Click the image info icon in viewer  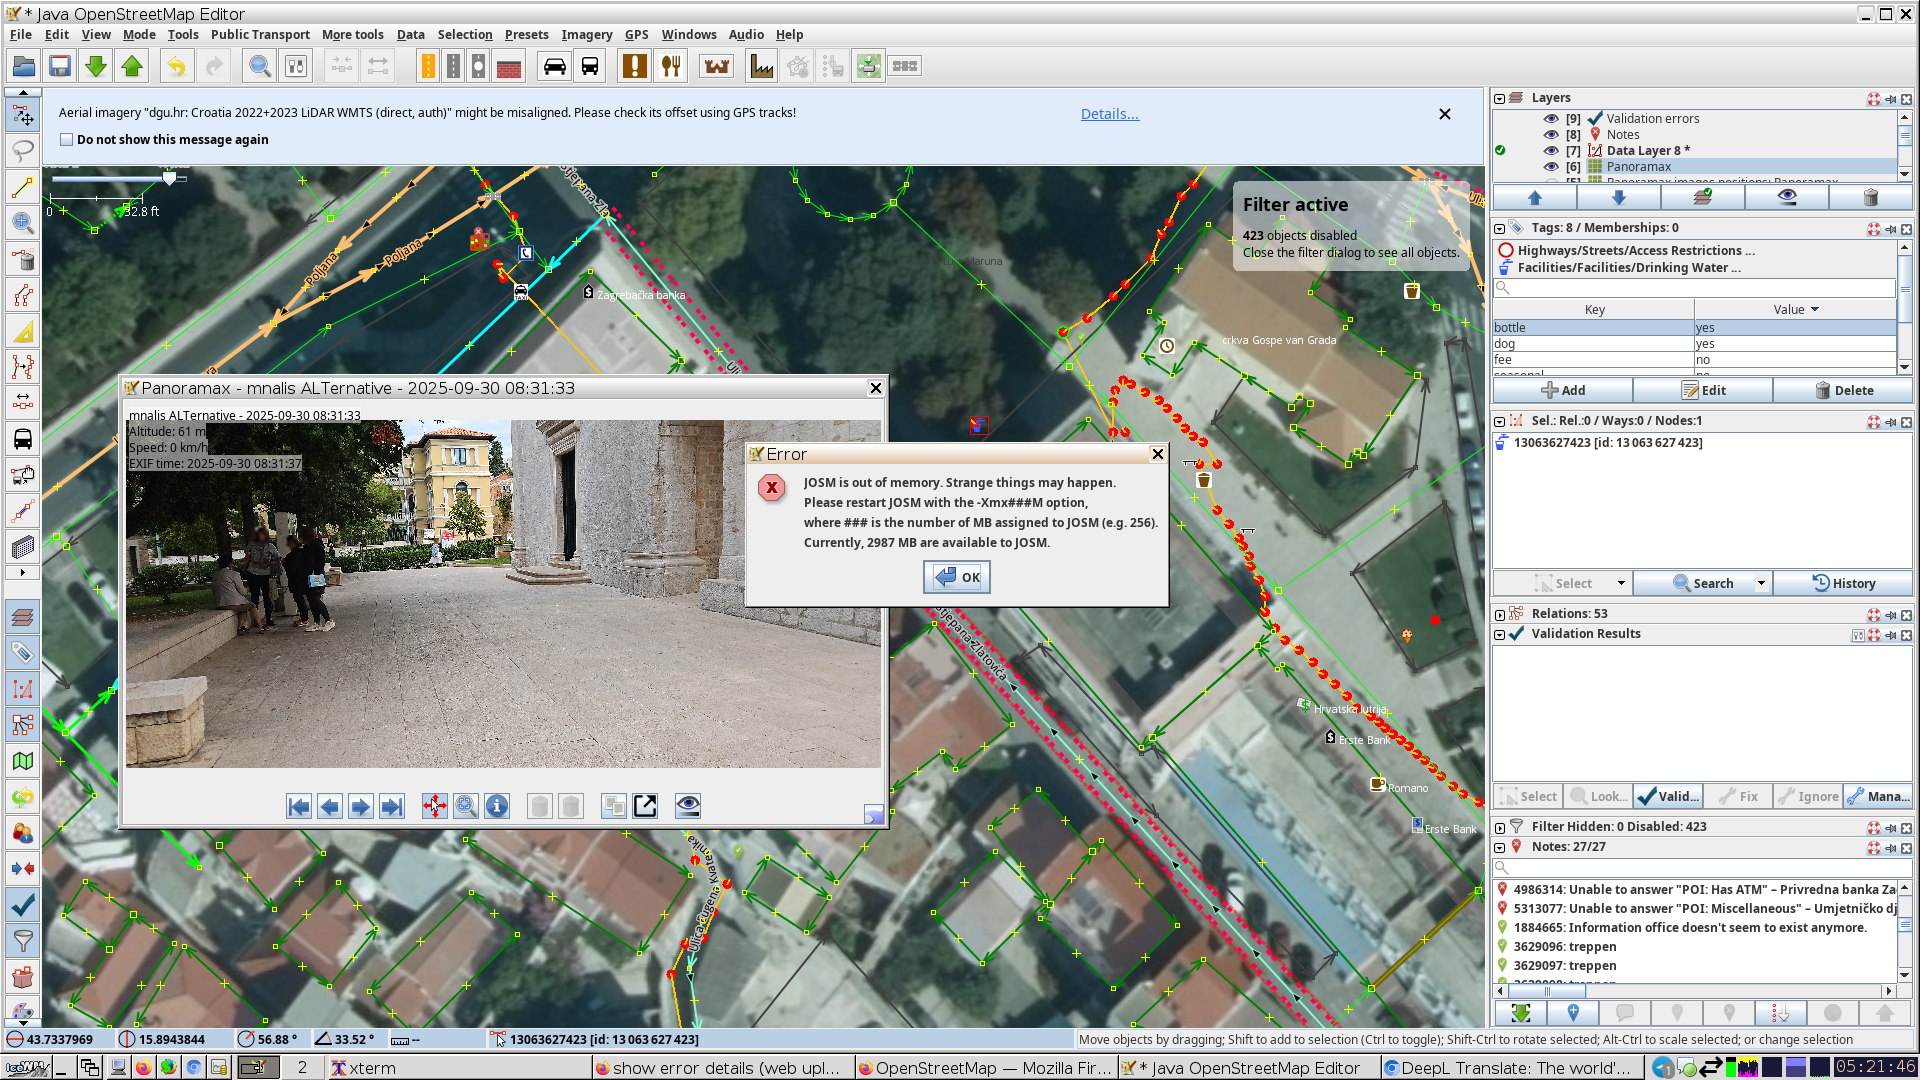(x=497, y=806)
